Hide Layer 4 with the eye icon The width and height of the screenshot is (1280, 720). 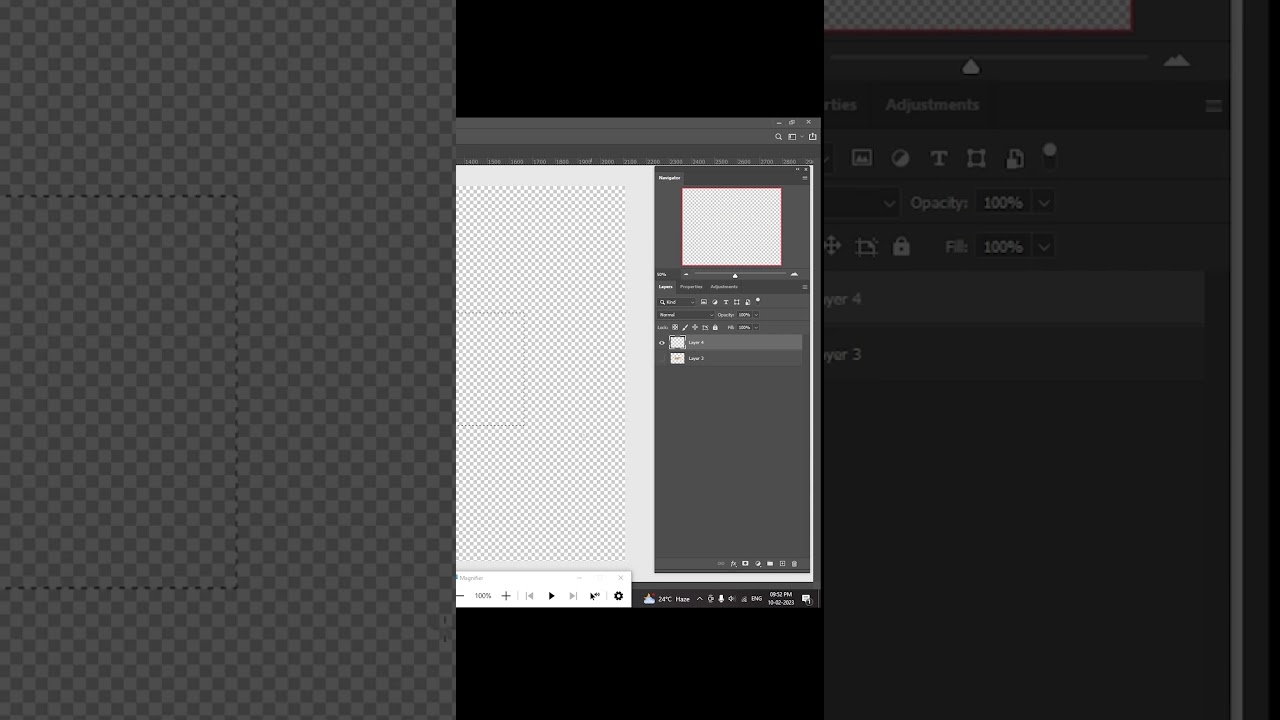click(662, 343)
